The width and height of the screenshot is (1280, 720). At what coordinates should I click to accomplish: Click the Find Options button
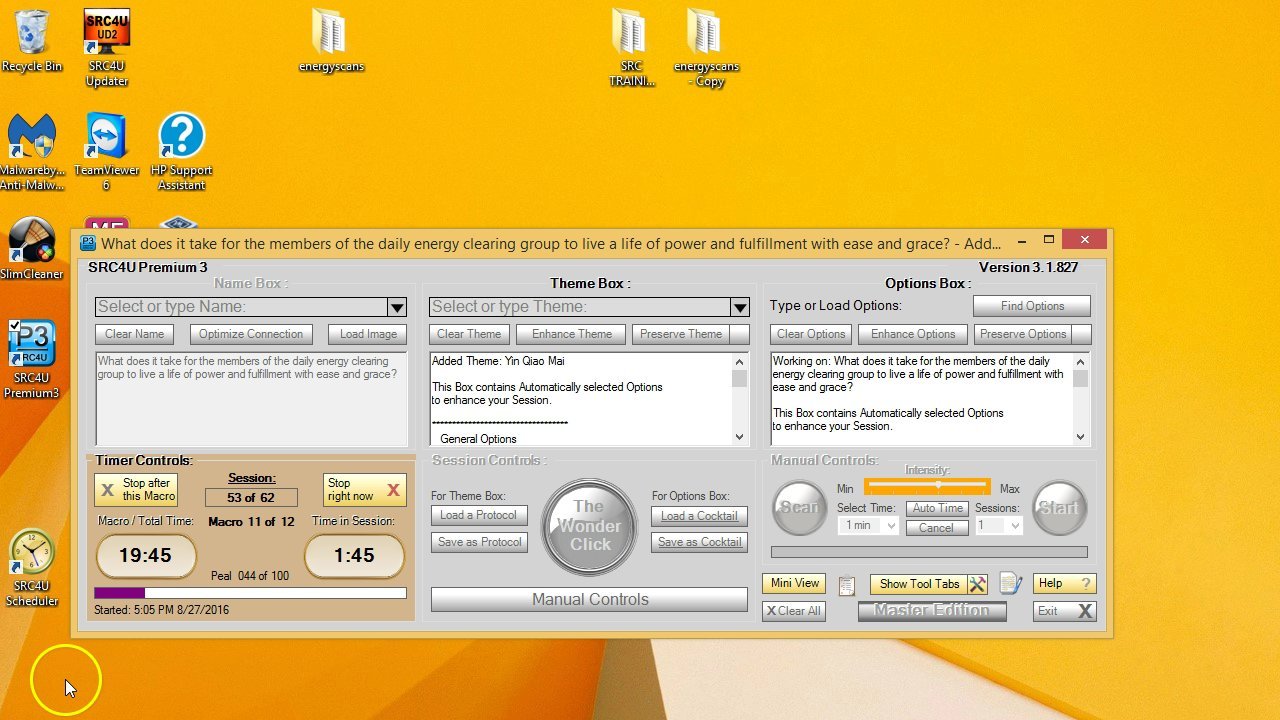click(1031, 306)
